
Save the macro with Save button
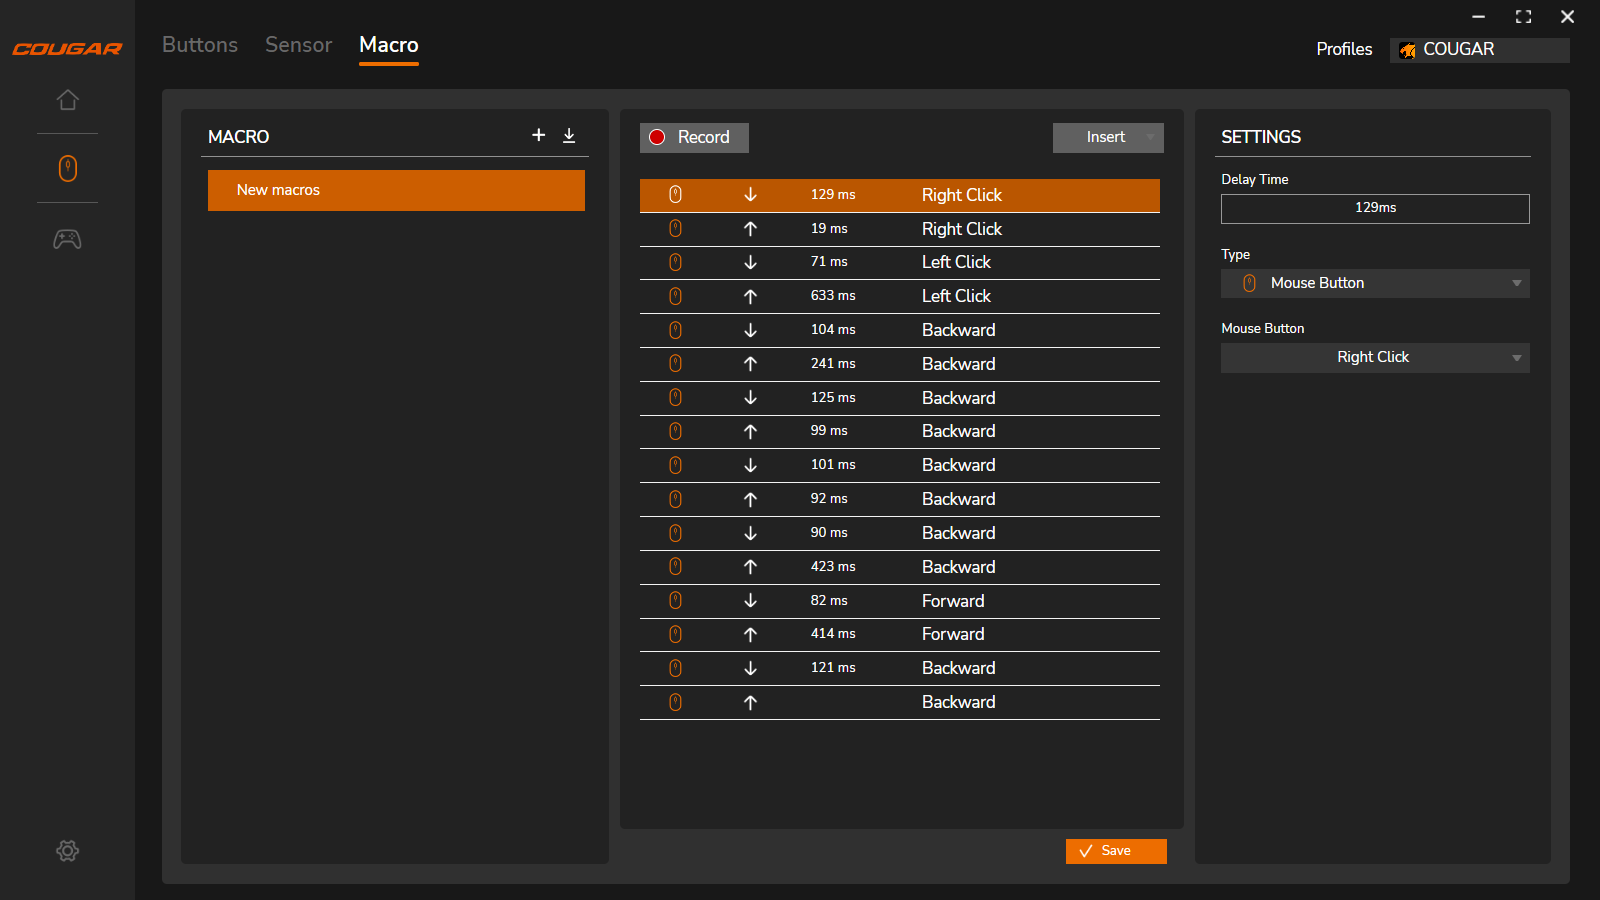coord(1116,851)
